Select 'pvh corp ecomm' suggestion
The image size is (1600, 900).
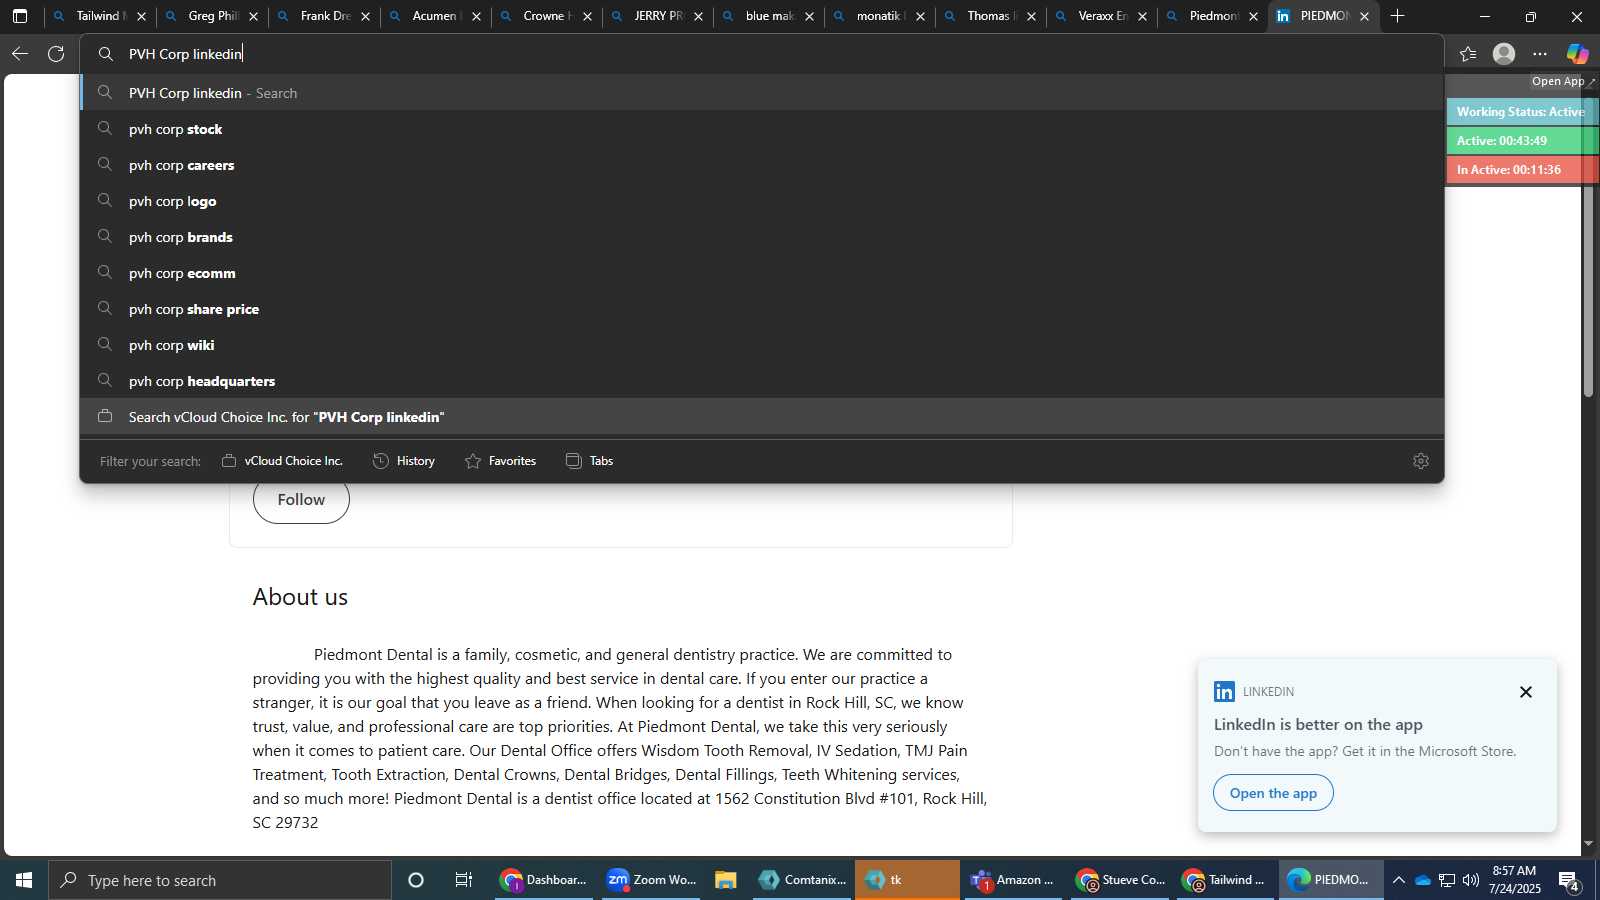tap(762, 273)
